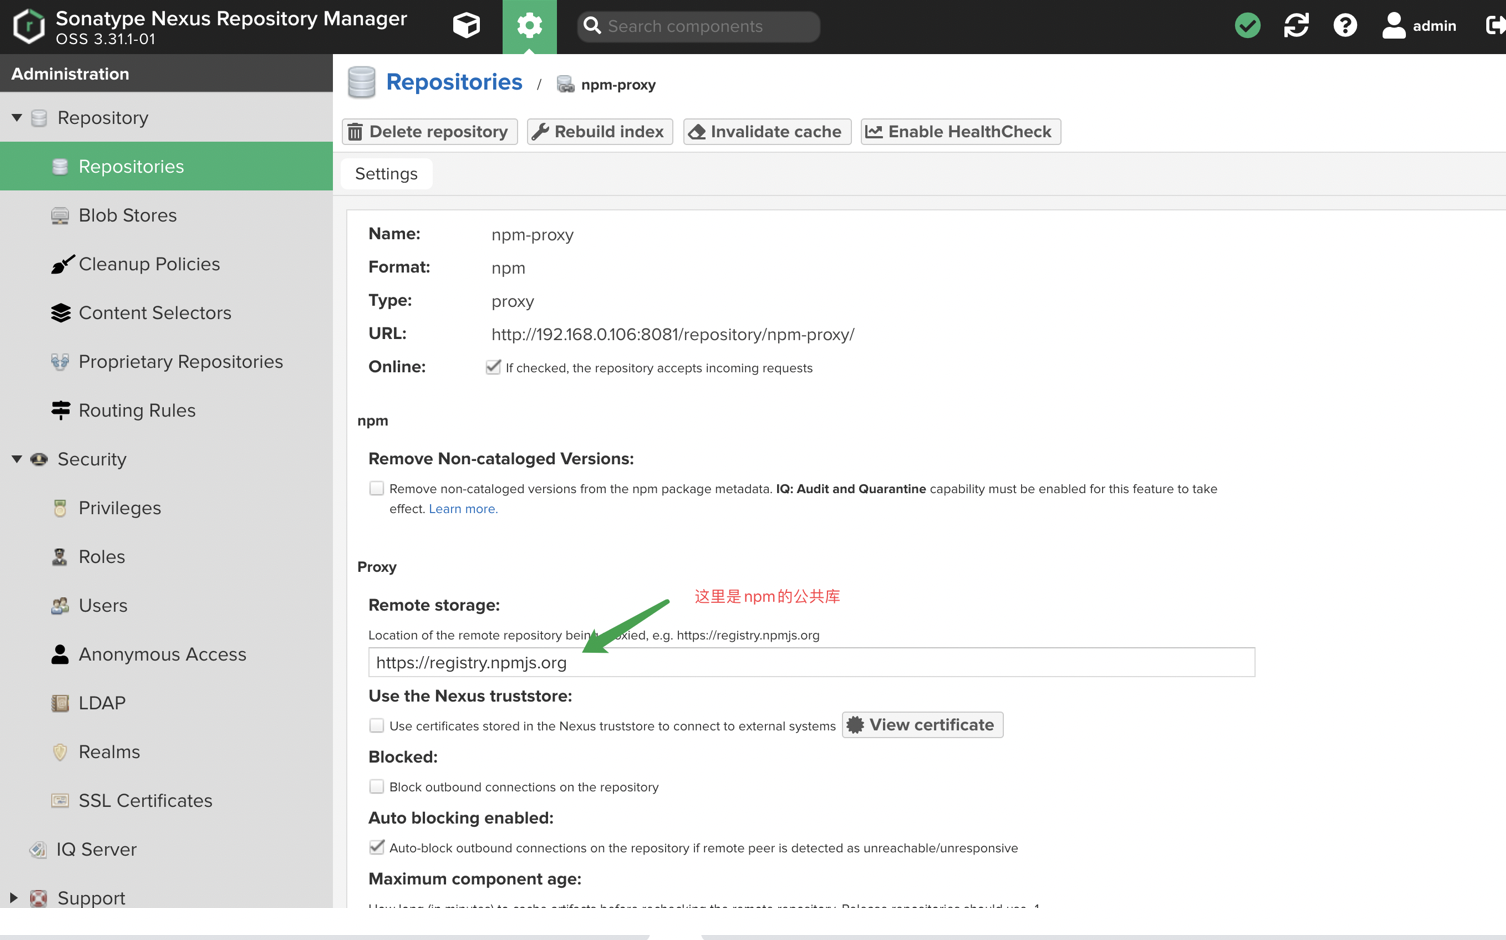Open Proprietary Repositories in the sidebar

[166, 362]
